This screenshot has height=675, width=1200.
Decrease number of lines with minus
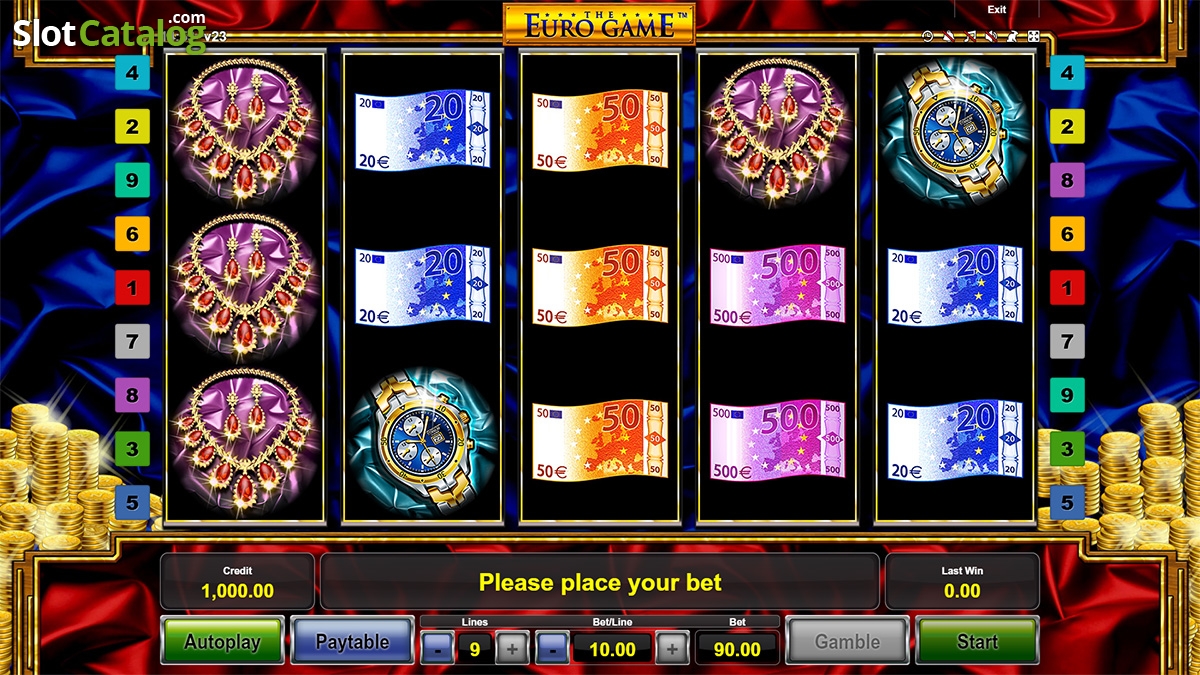pyautogui.click(x=437, y=649)
